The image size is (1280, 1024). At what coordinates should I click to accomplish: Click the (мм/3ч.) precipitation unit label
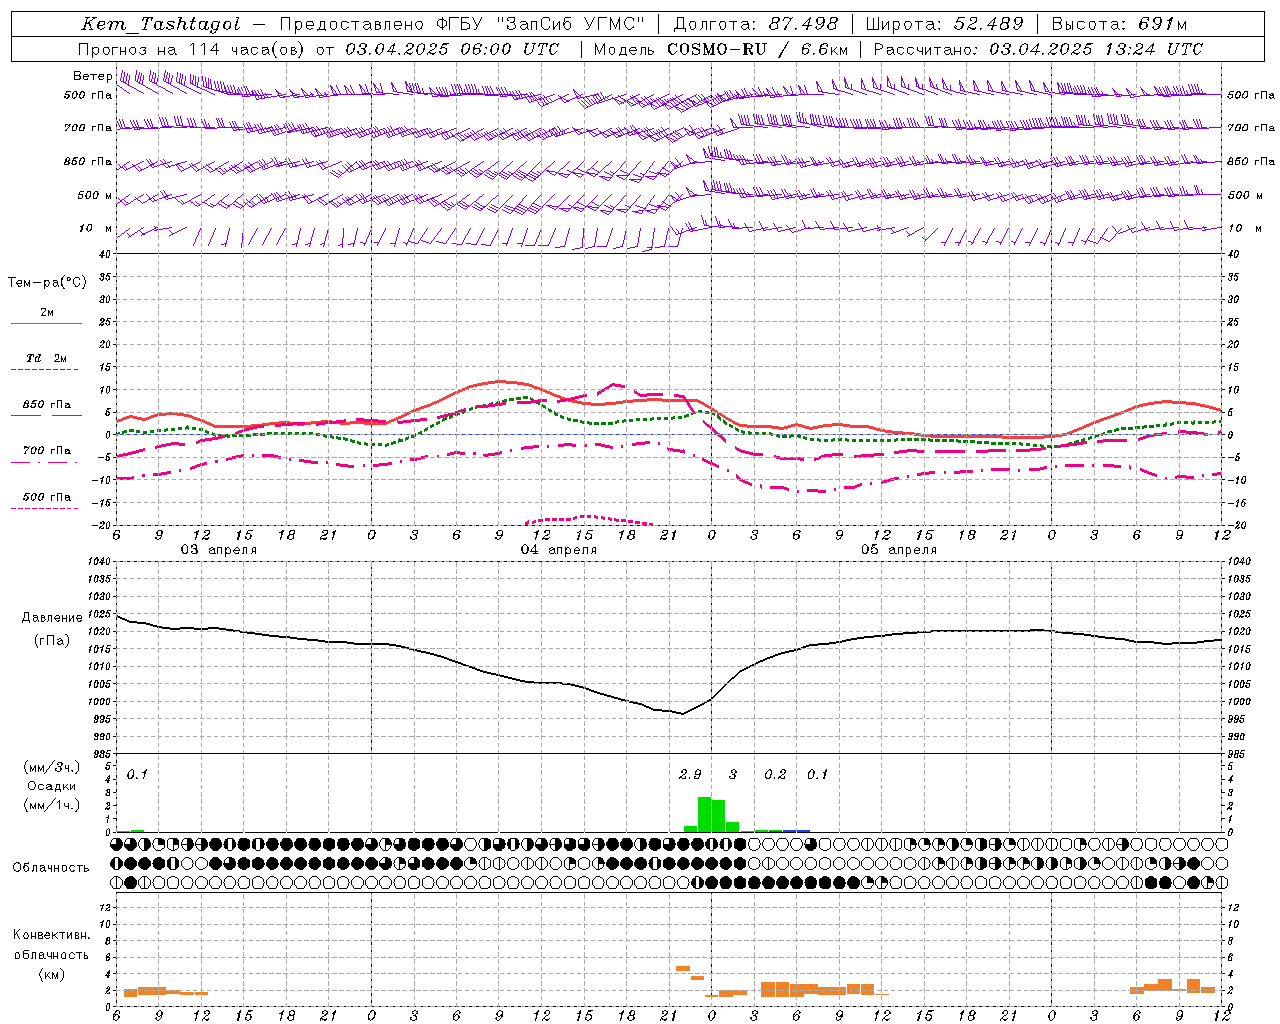tap(52, 767)
